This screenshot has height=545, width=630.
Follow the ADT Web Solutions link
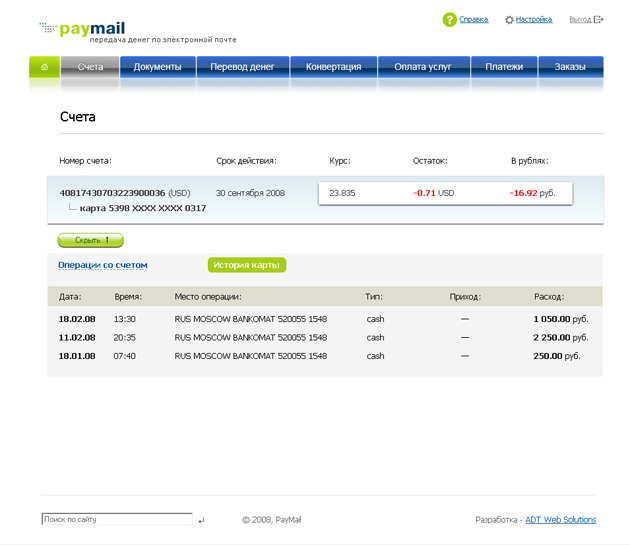coord(560,520)
